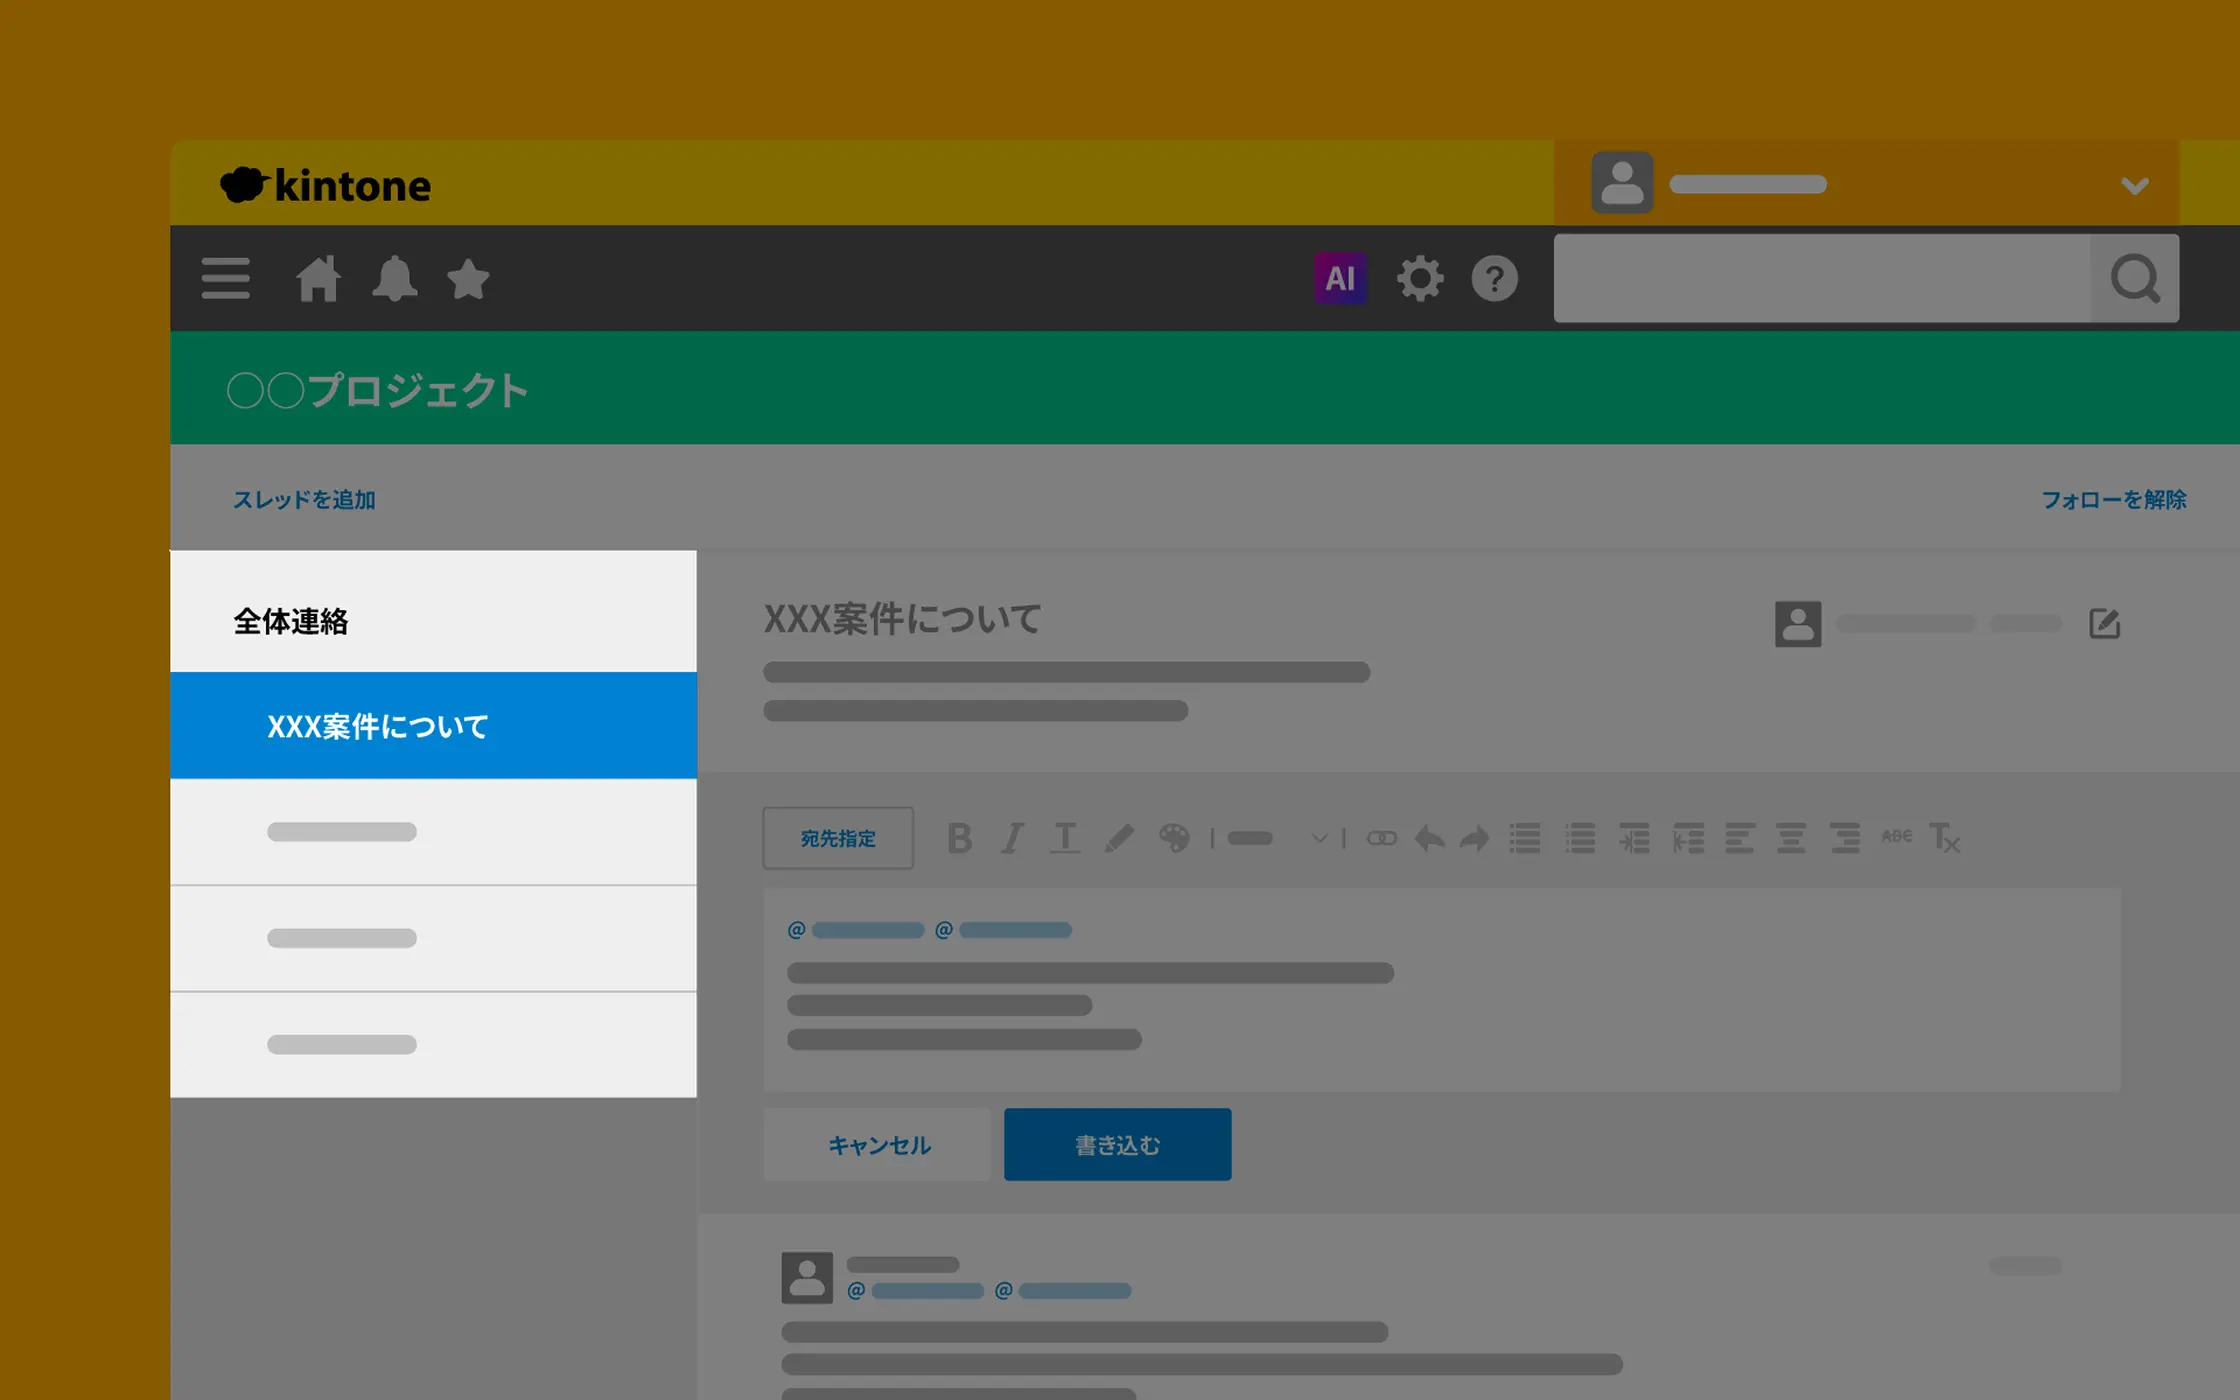The image size is (2240, 1400).
Task: Click the help question mark icon
Action: [x=1494, y=278]
